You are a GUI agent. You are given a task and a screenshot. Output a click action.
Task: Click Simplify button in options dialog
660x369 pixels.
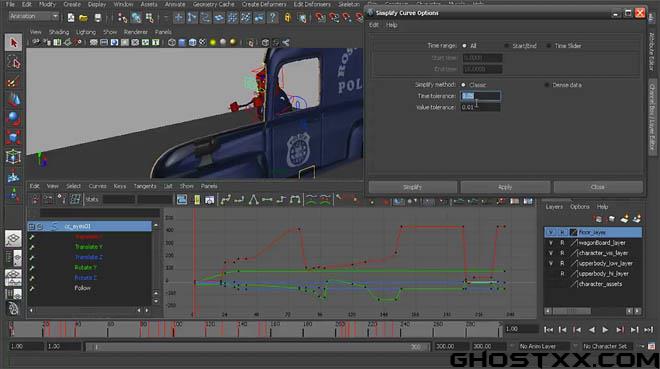[x=412, y=187]
